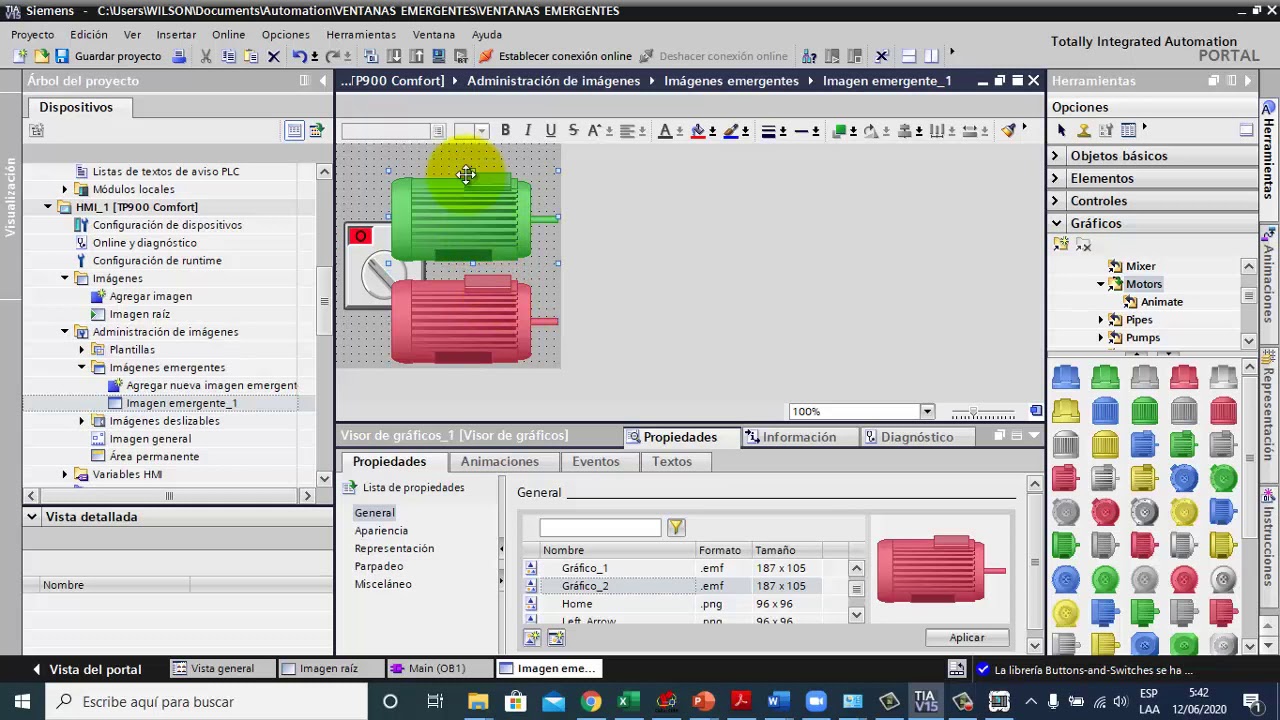Select Apariencia in the property list
This screenshot has width=1280, height=720.
click(381, 531)
